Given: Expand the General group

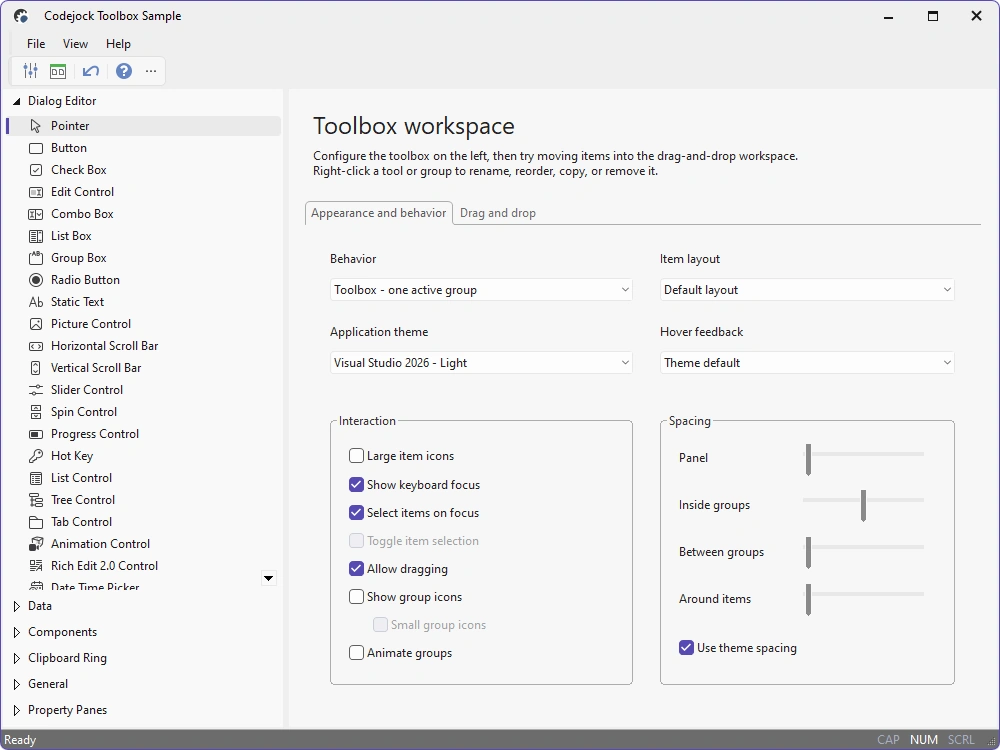Looking at the screenshot, I should 17,684.
